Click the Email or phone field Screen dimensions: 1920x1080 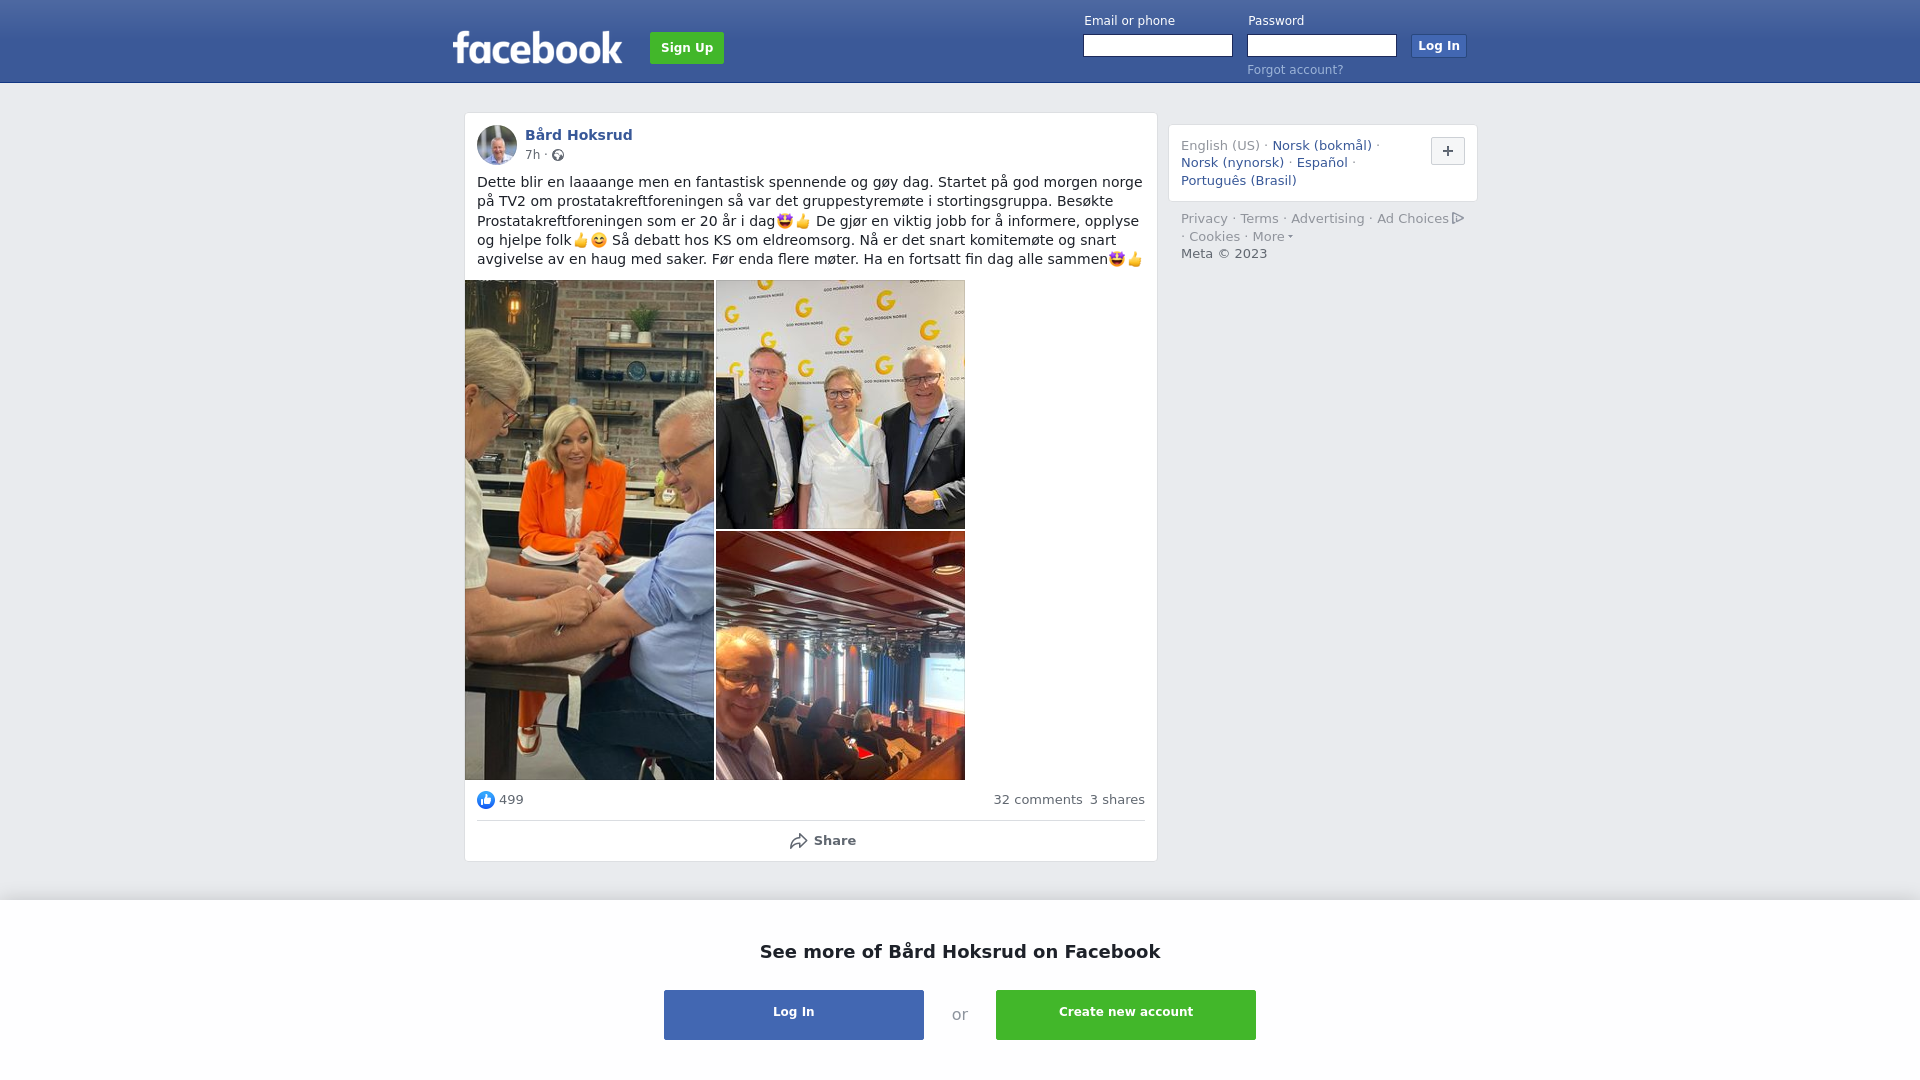(1158, 46)
